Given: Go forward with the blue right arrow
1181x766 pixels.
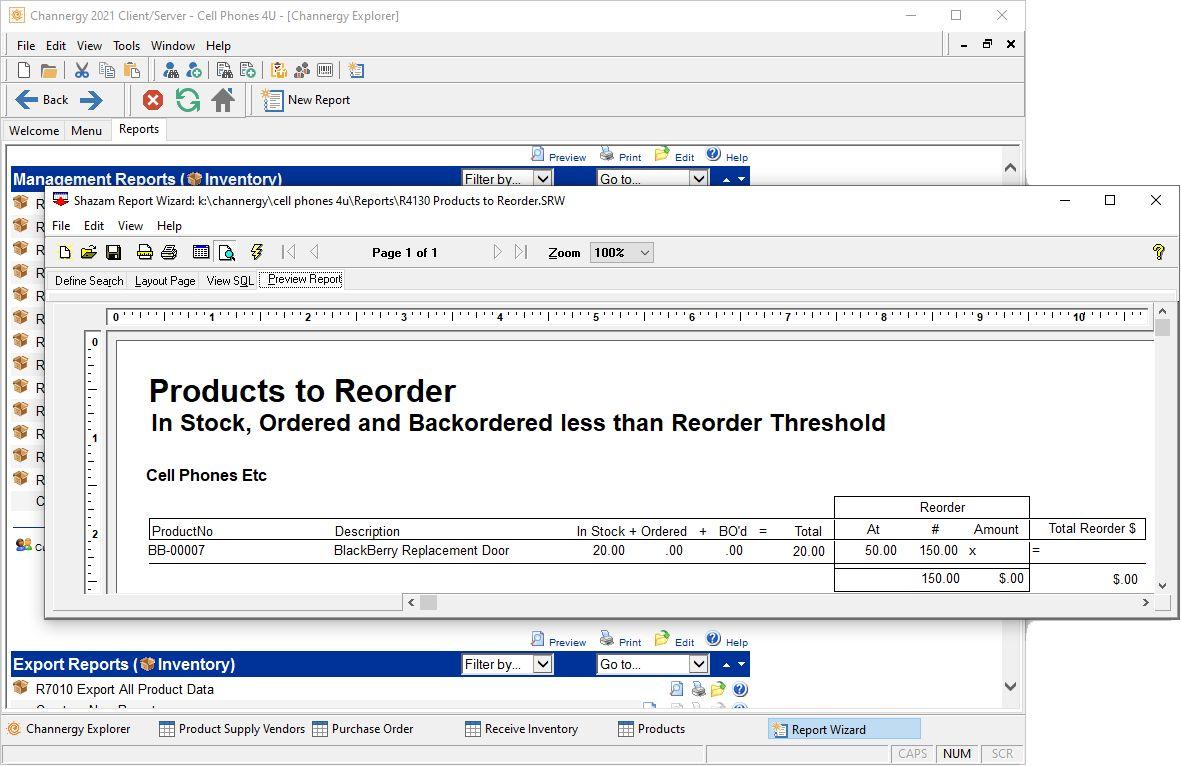Looking at the screenshot, I should coord(91,99).
